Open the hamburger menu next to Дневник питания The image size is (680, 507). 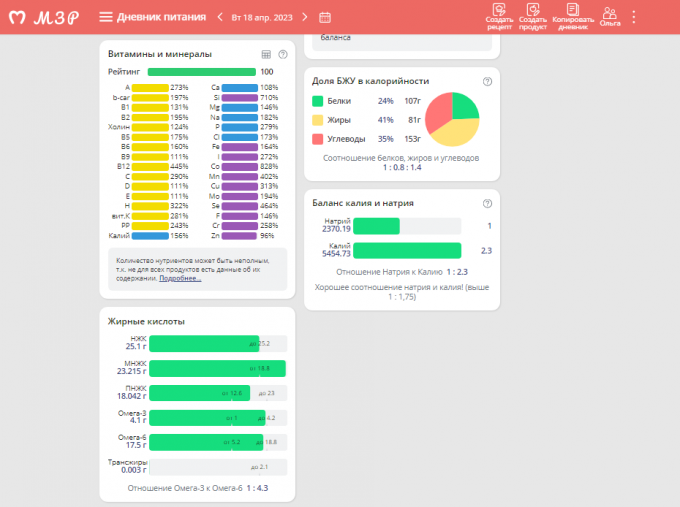point(106,17)
